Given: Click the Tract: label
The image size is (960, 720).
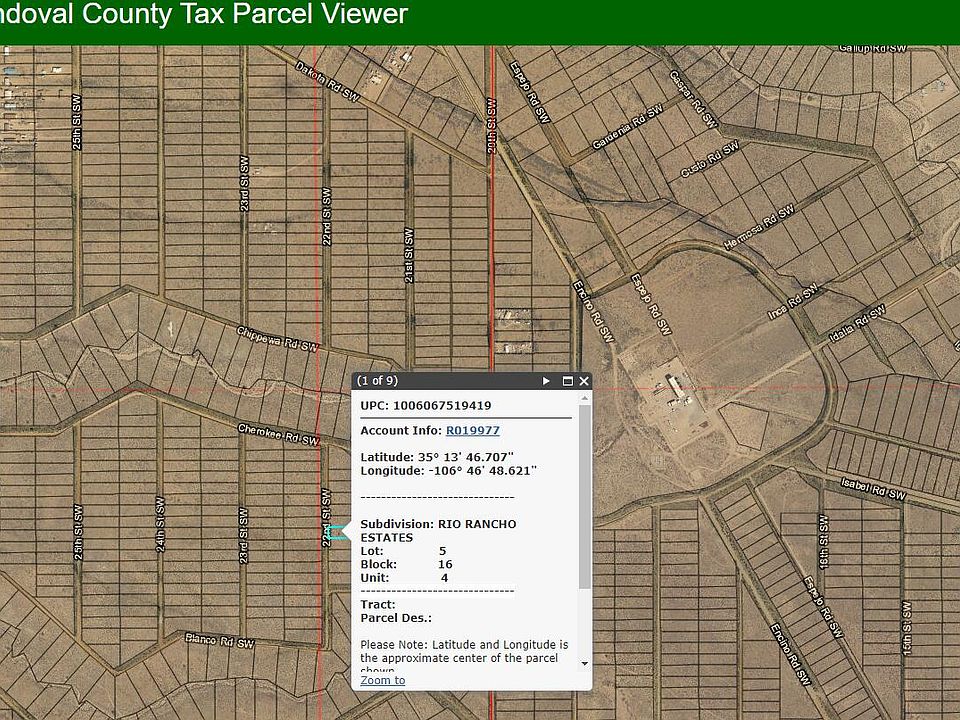Looking at the screenshot, I should point(378,604).
